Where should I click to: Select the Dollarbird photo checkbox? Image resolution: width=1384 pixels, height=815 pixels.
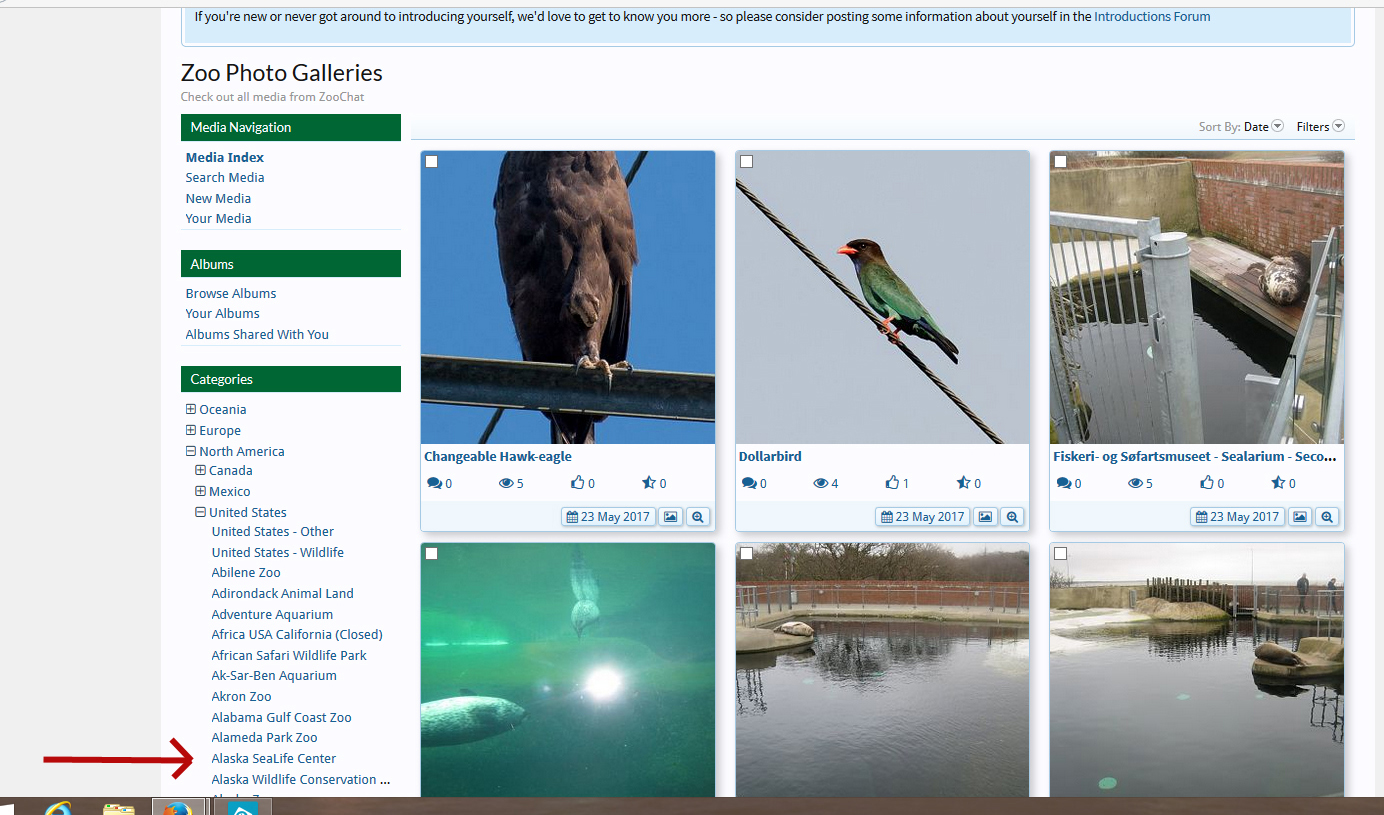tap(746, 162)
